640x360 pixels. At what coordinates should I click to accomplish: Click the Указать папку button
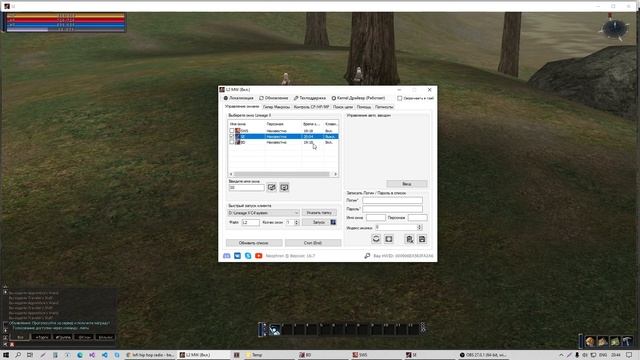click(319, 213)
